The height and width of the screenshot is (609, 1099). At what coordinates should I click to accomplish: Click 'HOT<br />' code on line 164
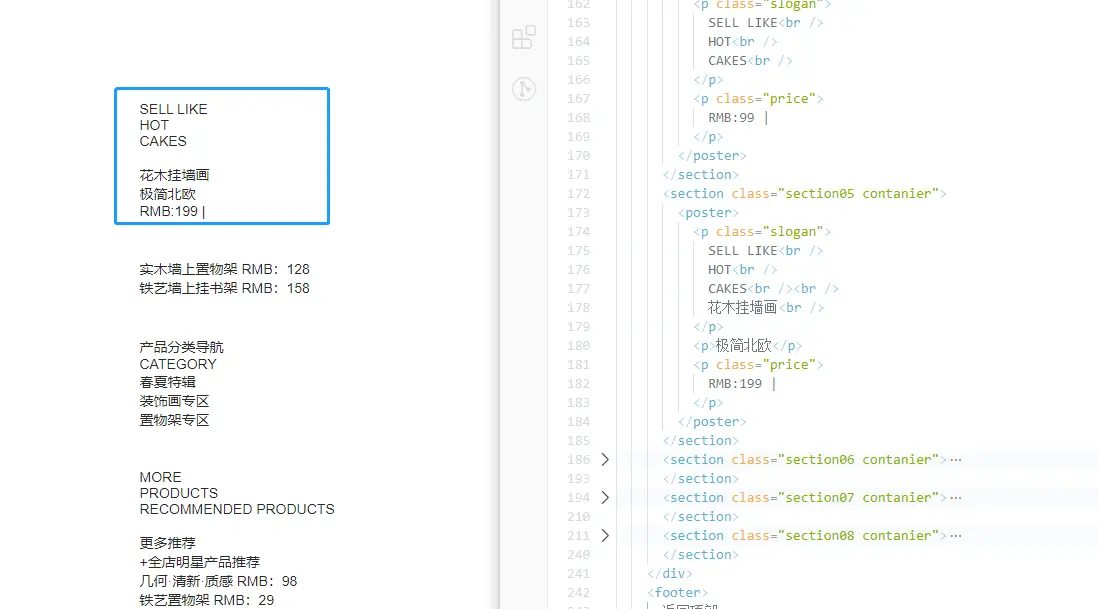tap(742, 42)
